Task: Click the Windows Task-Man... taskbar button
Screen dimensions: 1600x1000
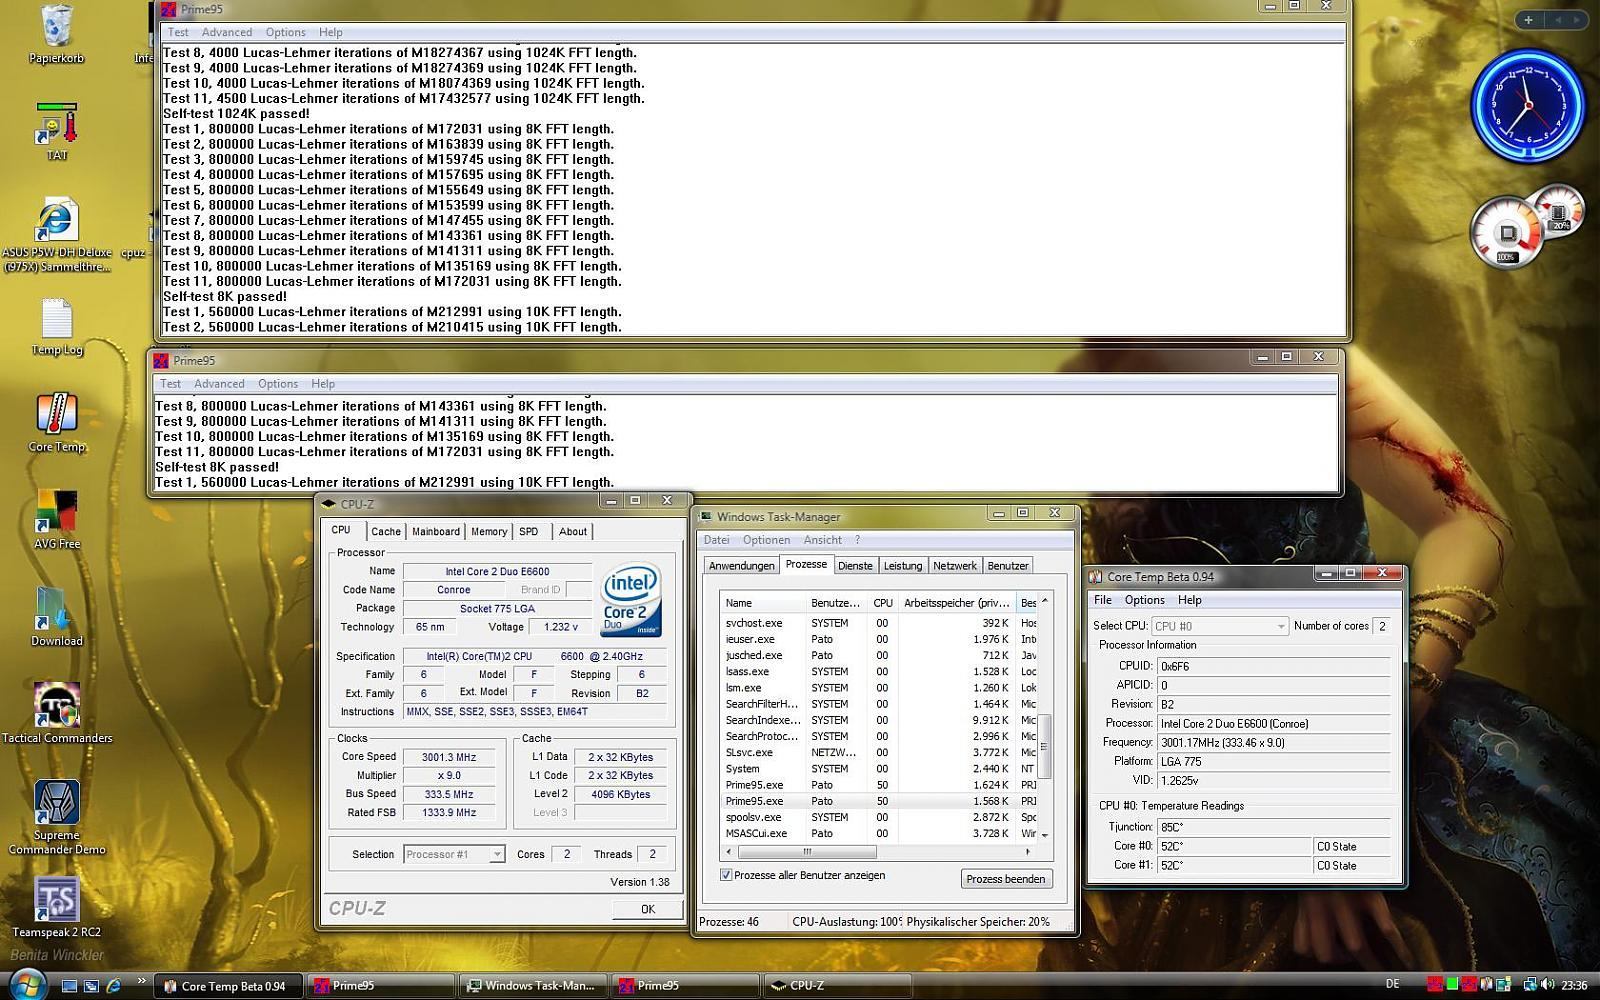Action: (535, 986)
